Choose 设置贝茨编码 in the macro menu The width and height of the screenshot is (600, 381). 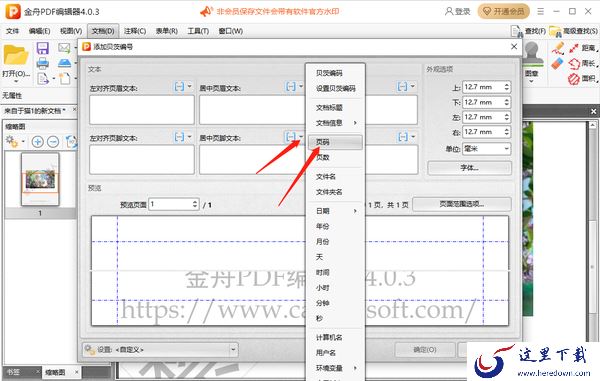click(x=335, y=88)
